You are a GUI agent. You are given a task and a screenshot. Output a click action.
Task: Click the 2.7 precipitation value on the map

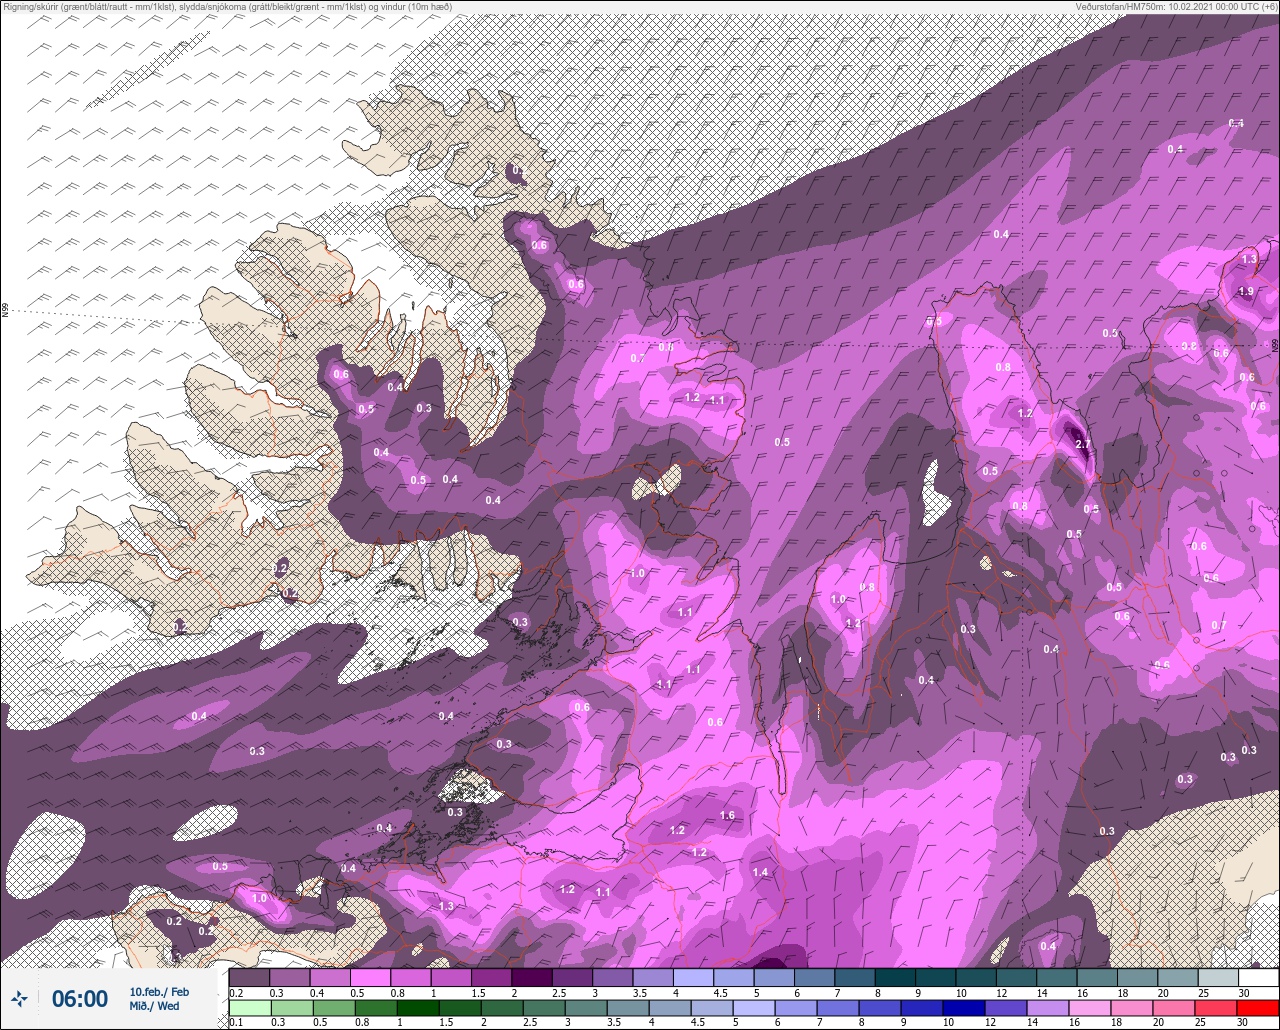pos(1082,444)
